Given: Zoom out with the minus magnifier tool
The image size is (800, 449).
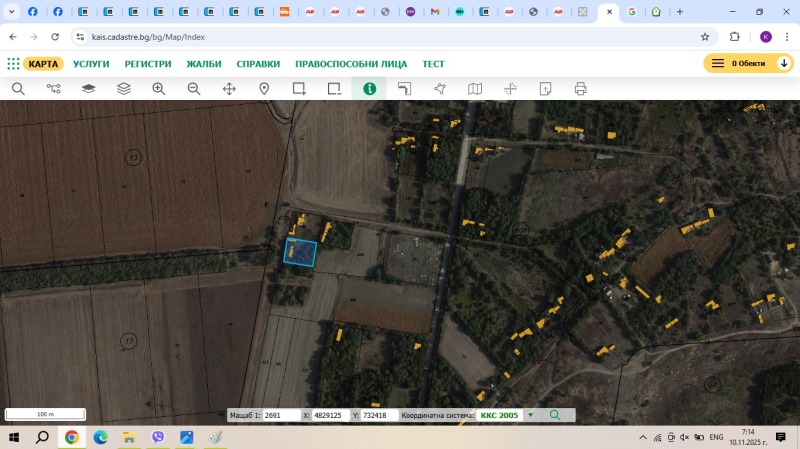Looking at the screenshot, I should point(194,89).
